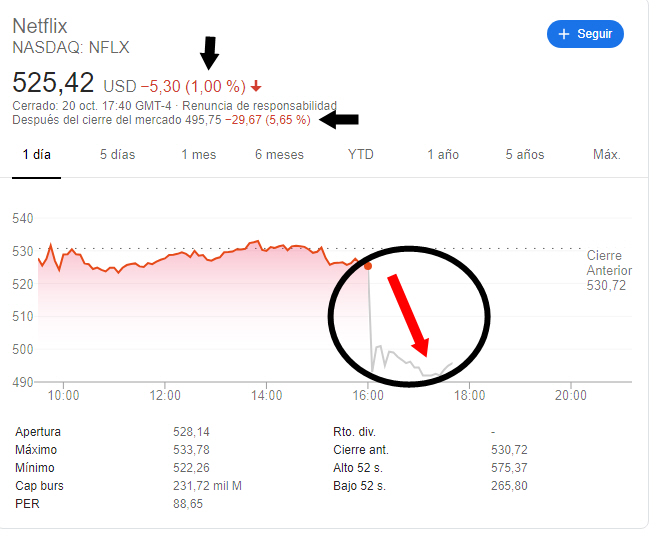This screenshot has width=656, height=542.
Task: Switch chart to YTD
Action: (360, 155)
